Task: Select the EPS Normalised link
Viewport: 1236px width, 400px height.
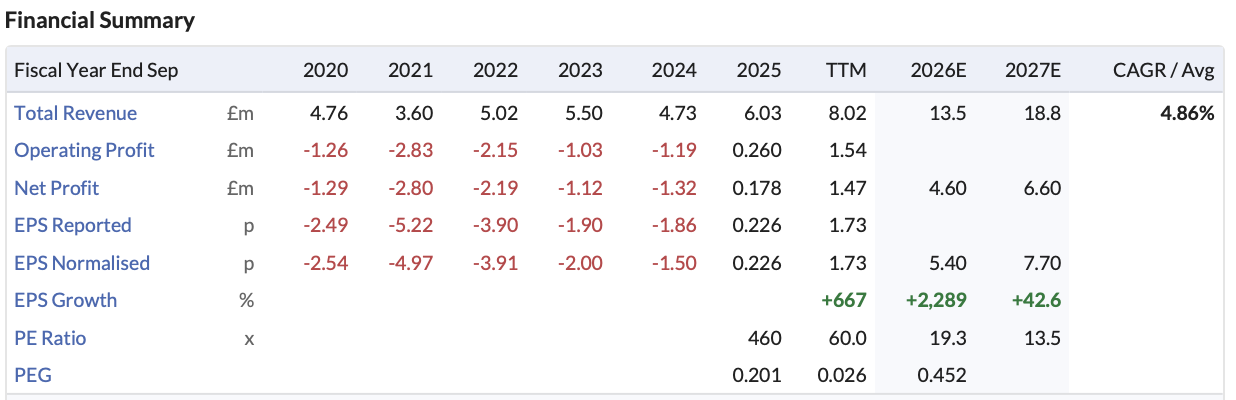Action: 82,263
